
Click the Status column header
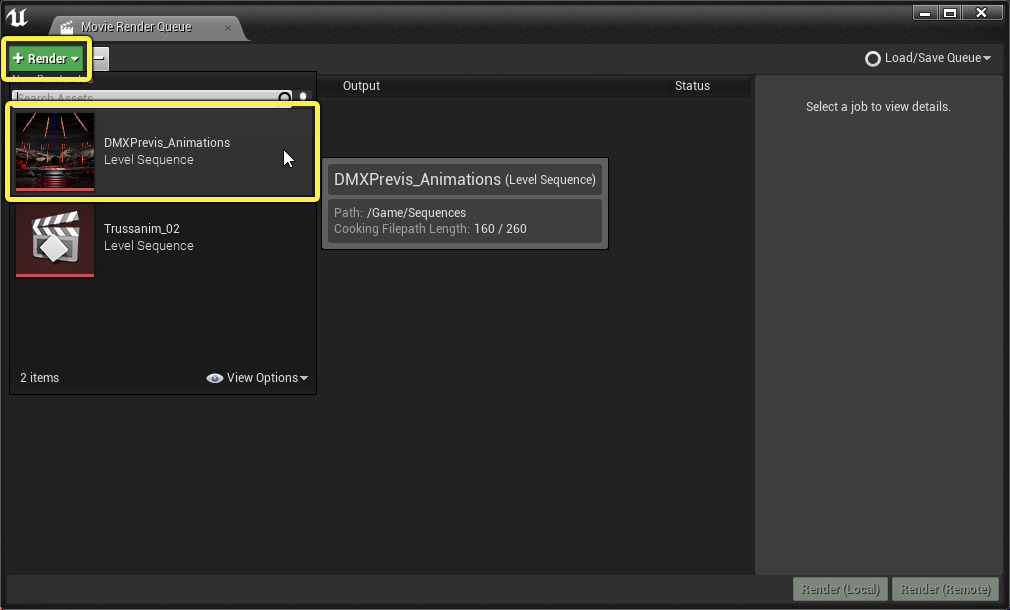click(692, 85)
